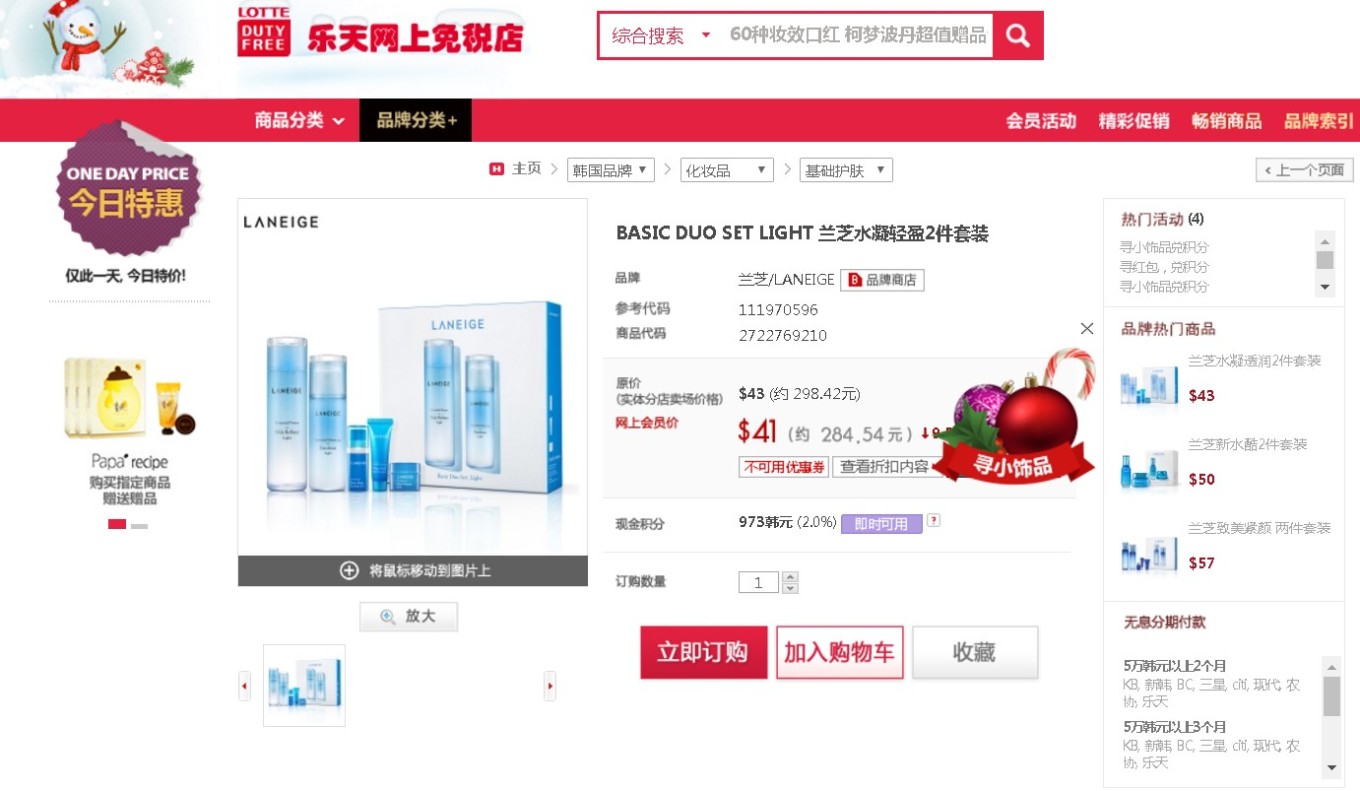Expand the 基础护肤 breadcrumb dropdown
Viewport: 1360px width, 791px height.
[846, 170]
